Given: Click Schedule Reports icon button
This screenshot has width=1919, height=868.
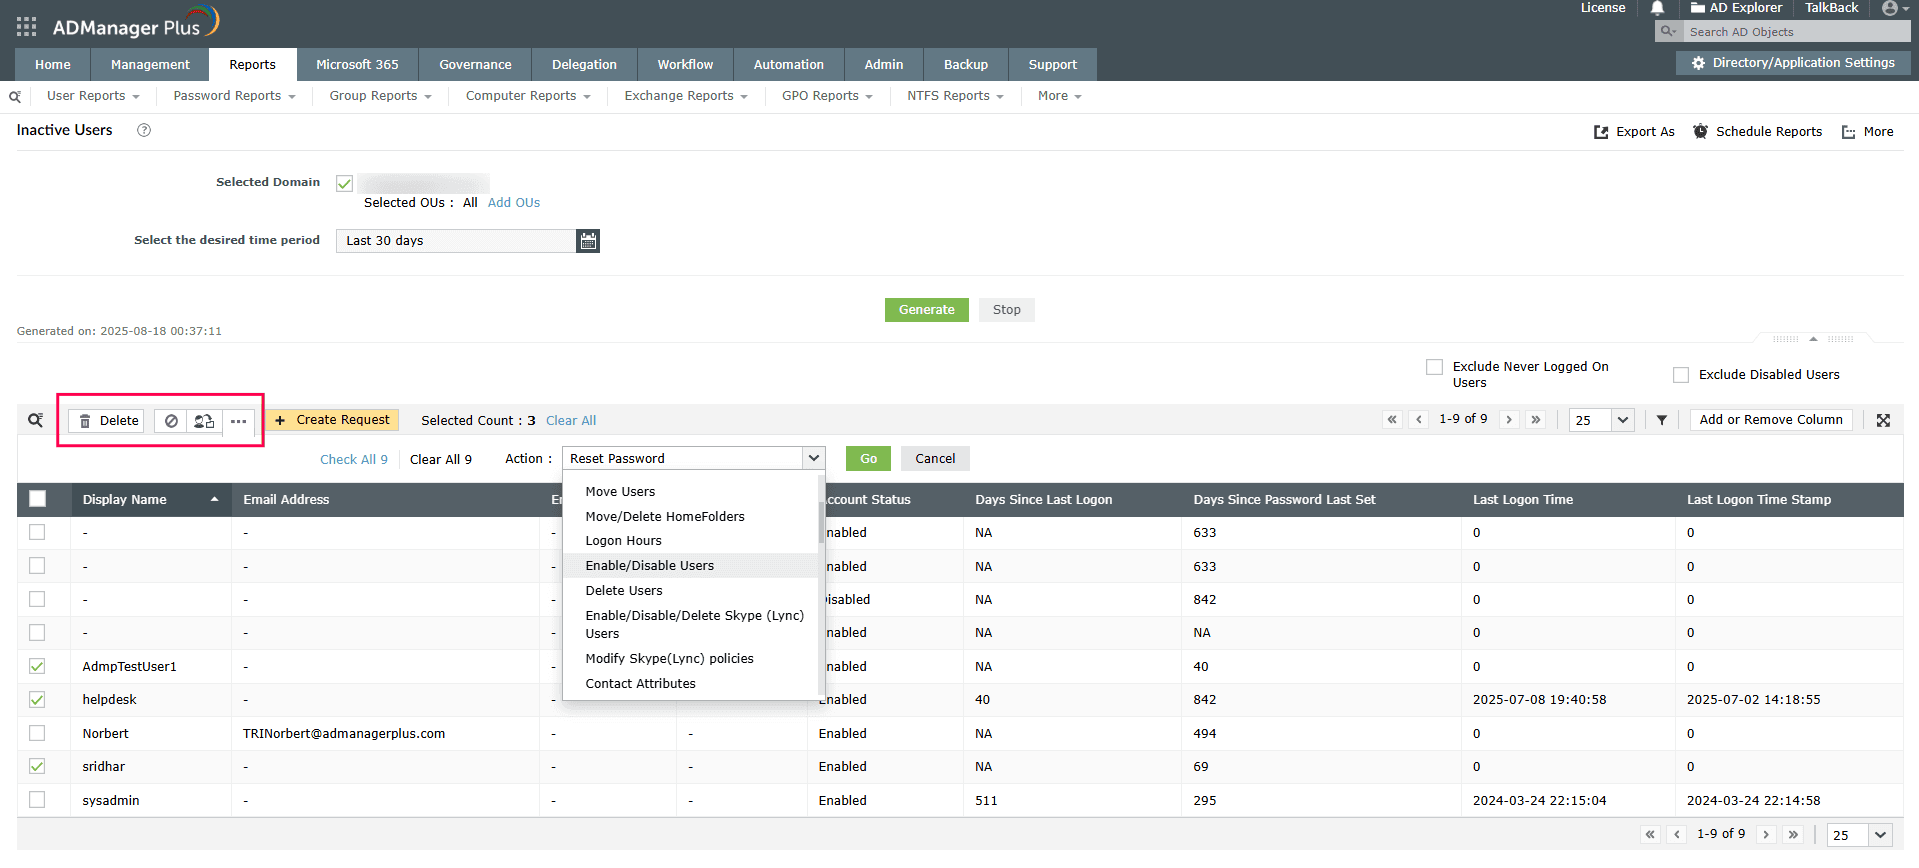Looking at the screenshot, I should (x=1757, y=132).
